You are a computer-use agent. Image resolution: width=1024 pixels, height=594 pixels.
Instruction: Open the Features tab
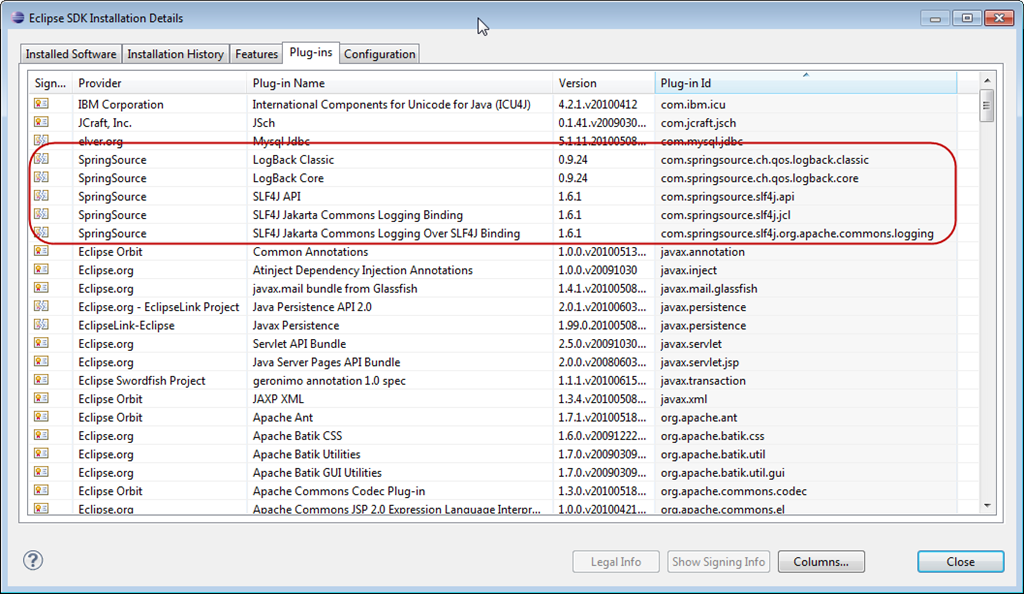click(256, 54)
